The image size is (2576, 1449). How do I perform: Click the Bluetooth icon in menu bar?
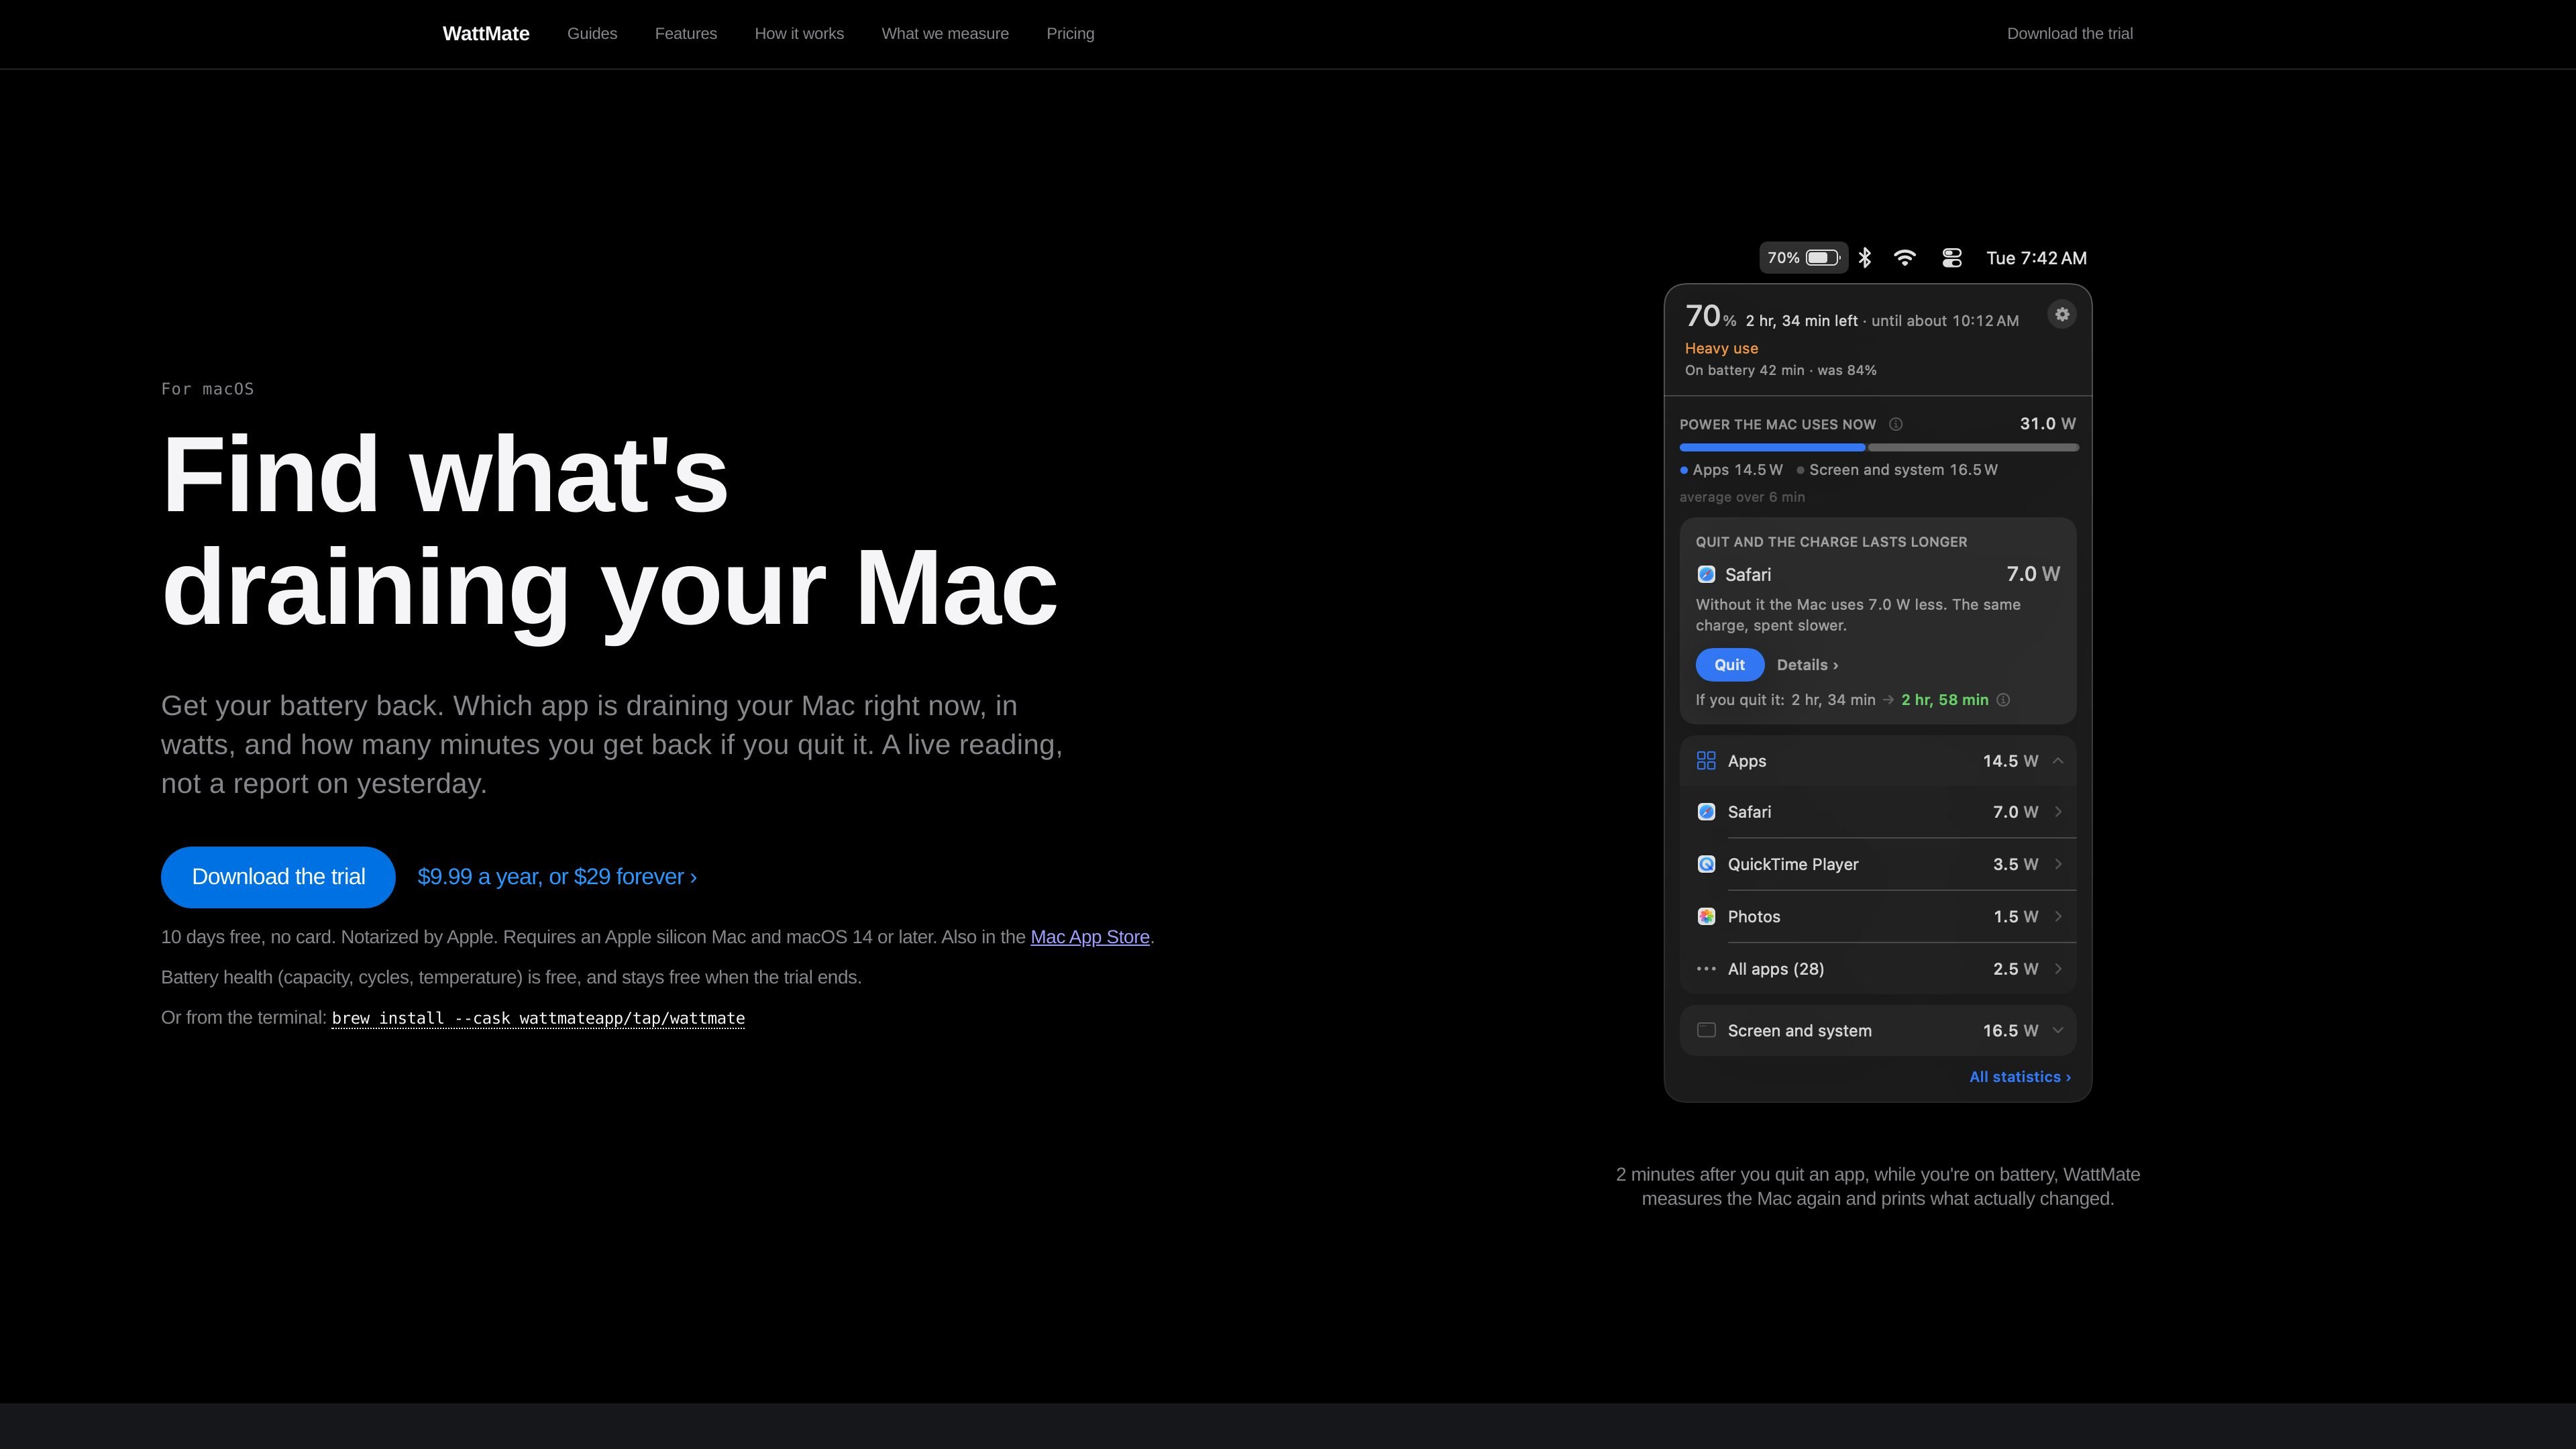coord(1865,258)
